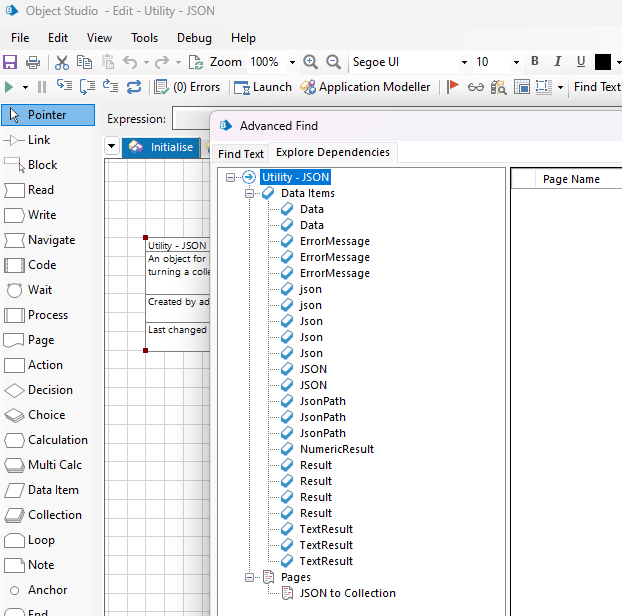This screenshot has height=616, width=622.
Task: Open the Segoe UI font dropdown
Action: pos(464,62)
